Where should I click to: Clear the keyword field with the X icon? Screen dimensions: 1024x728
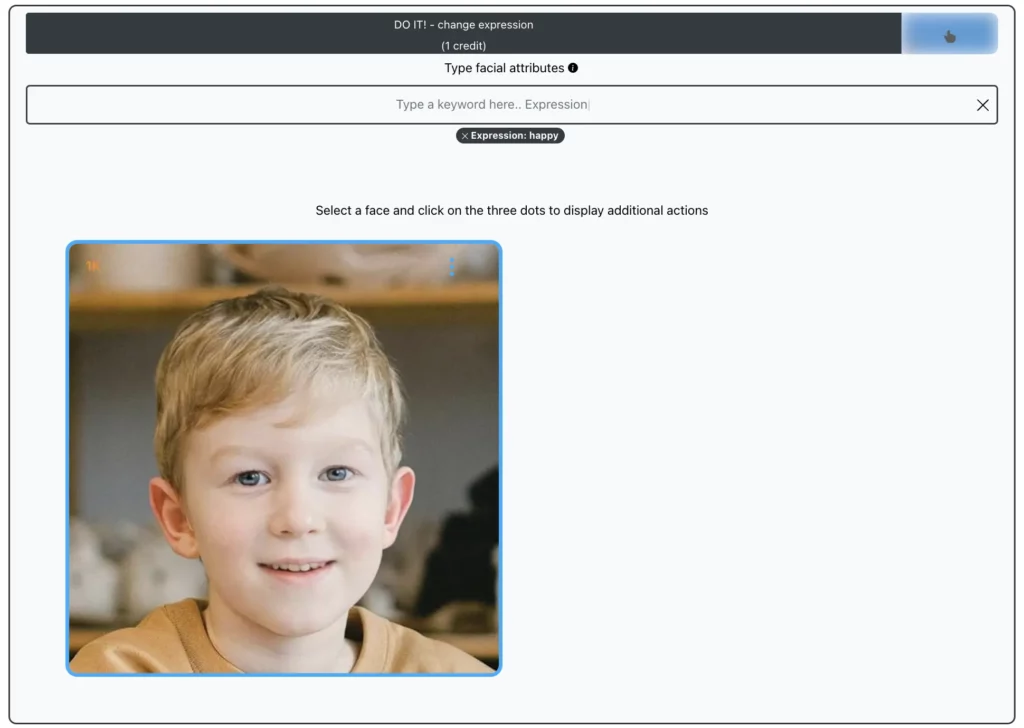point(983,104)
